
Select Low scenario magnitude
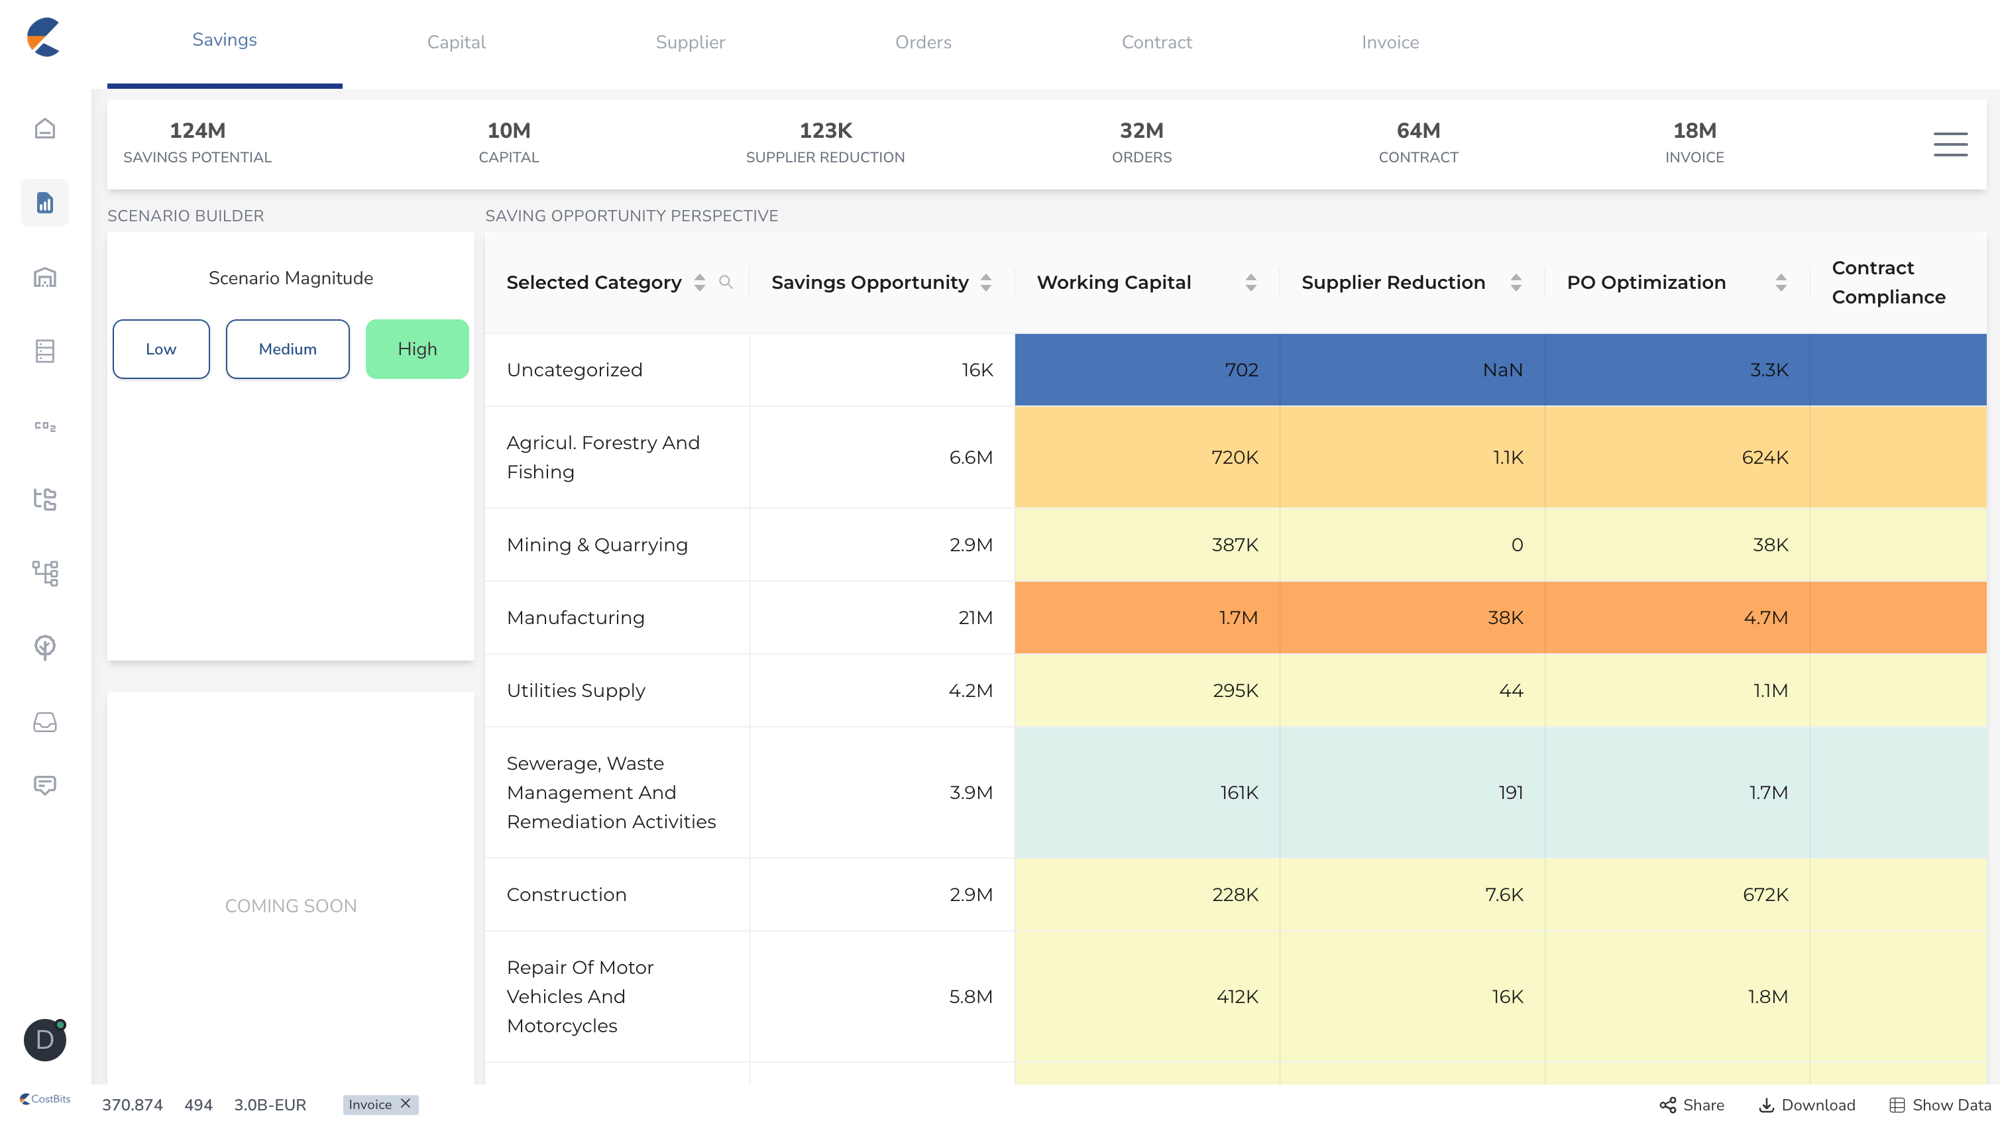(x=161, y=349)
